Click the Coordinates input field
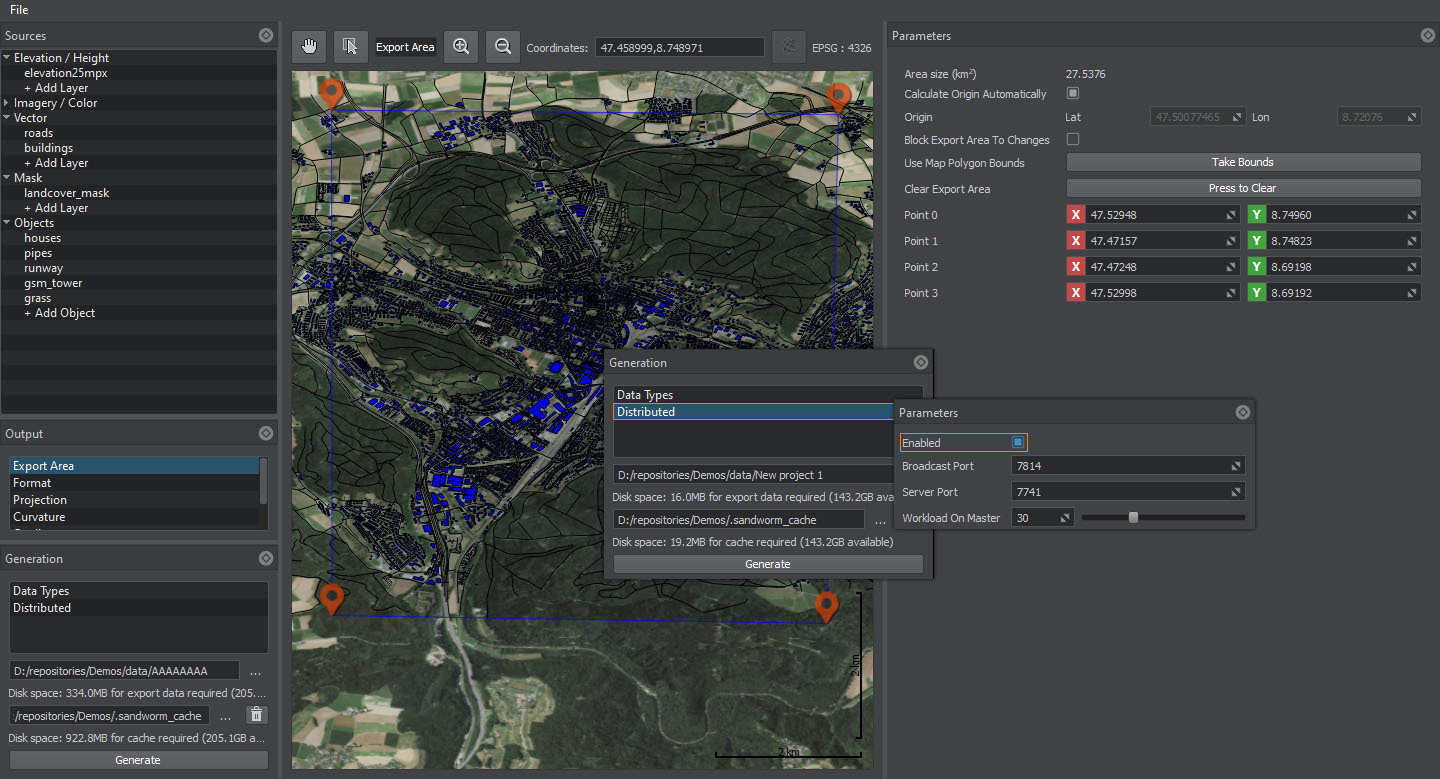Screen dimensions: 1440x779 click(679, 47)
